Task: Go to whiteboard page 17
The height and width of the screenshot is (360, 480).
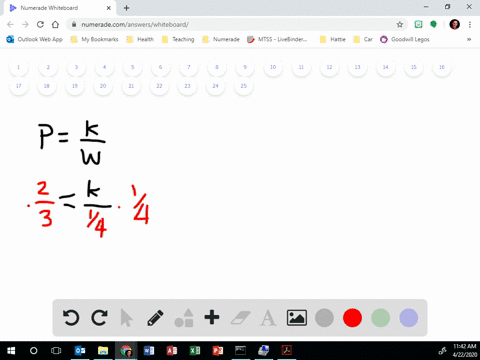Action: pyautogui.click(x=19, y=86)
